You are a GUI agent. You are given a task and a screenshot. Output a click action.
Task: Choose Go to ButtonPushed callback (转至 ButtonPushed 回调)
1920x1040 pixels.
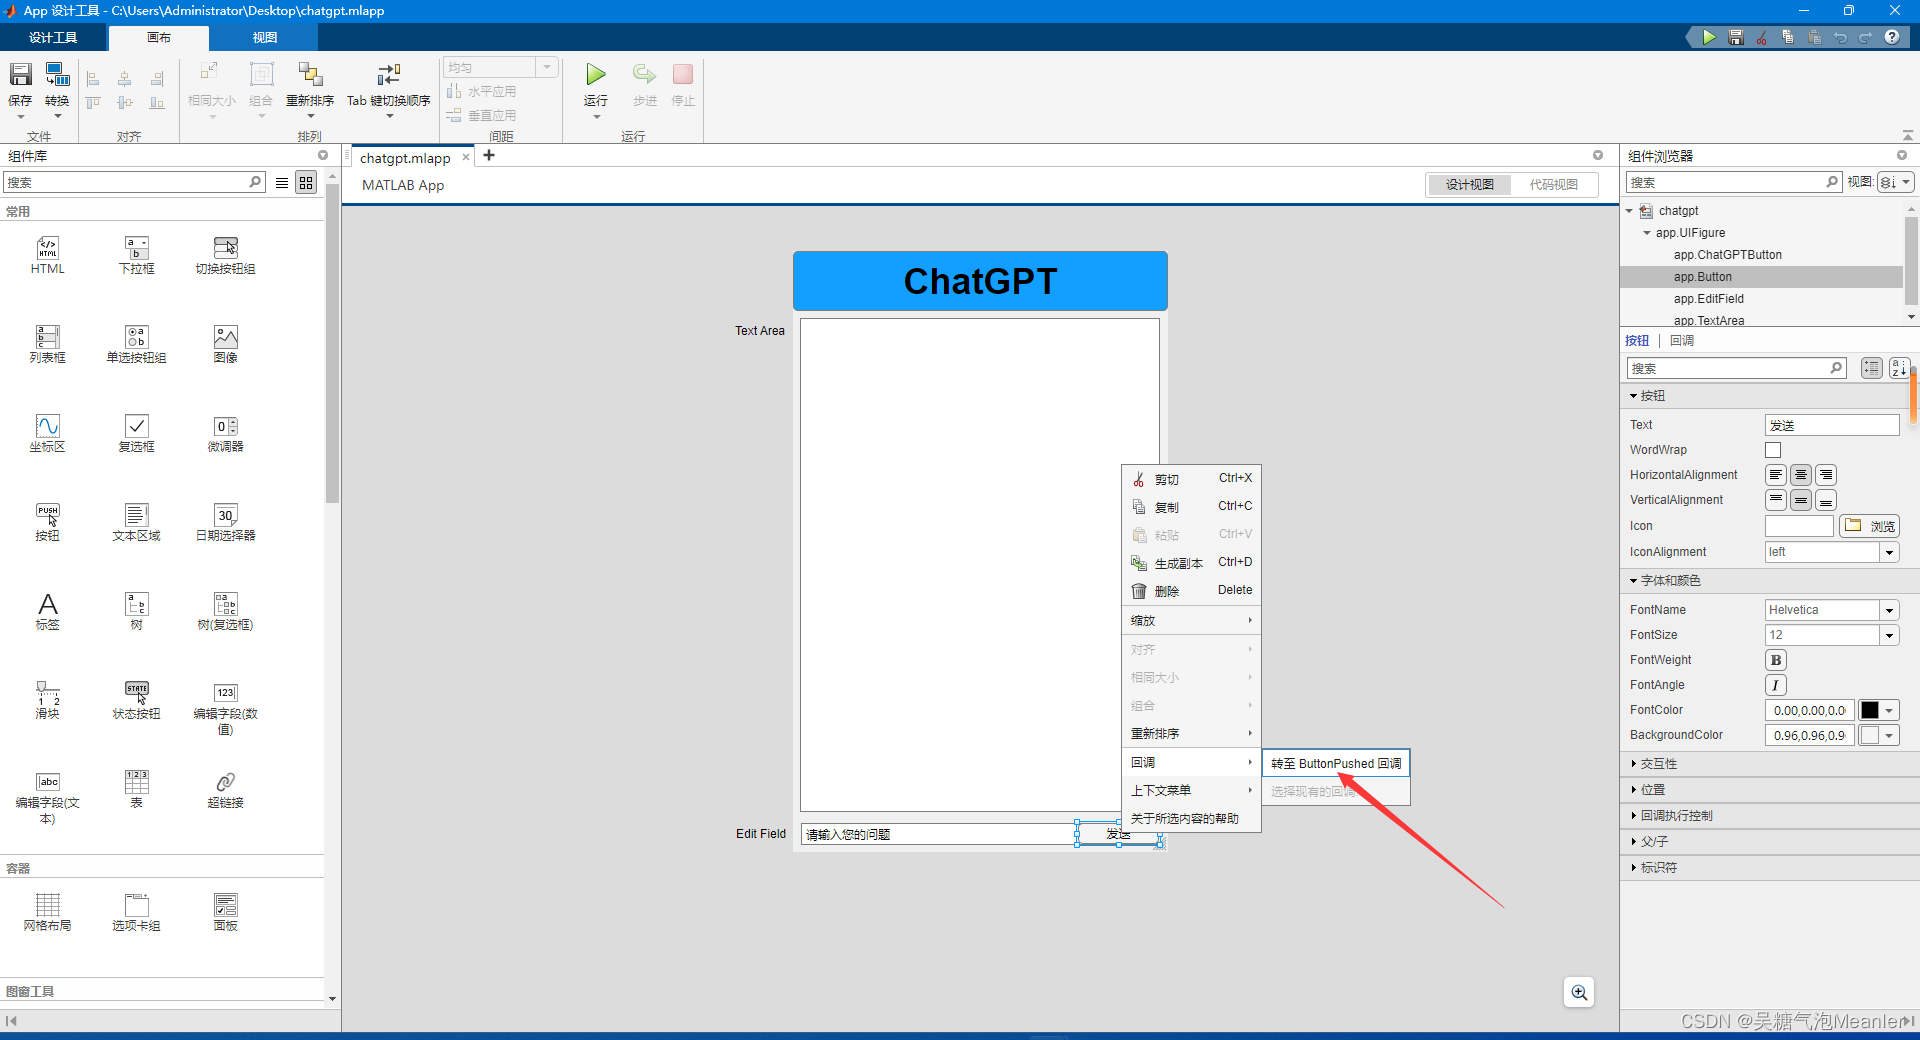click(x=1336, y=764)
